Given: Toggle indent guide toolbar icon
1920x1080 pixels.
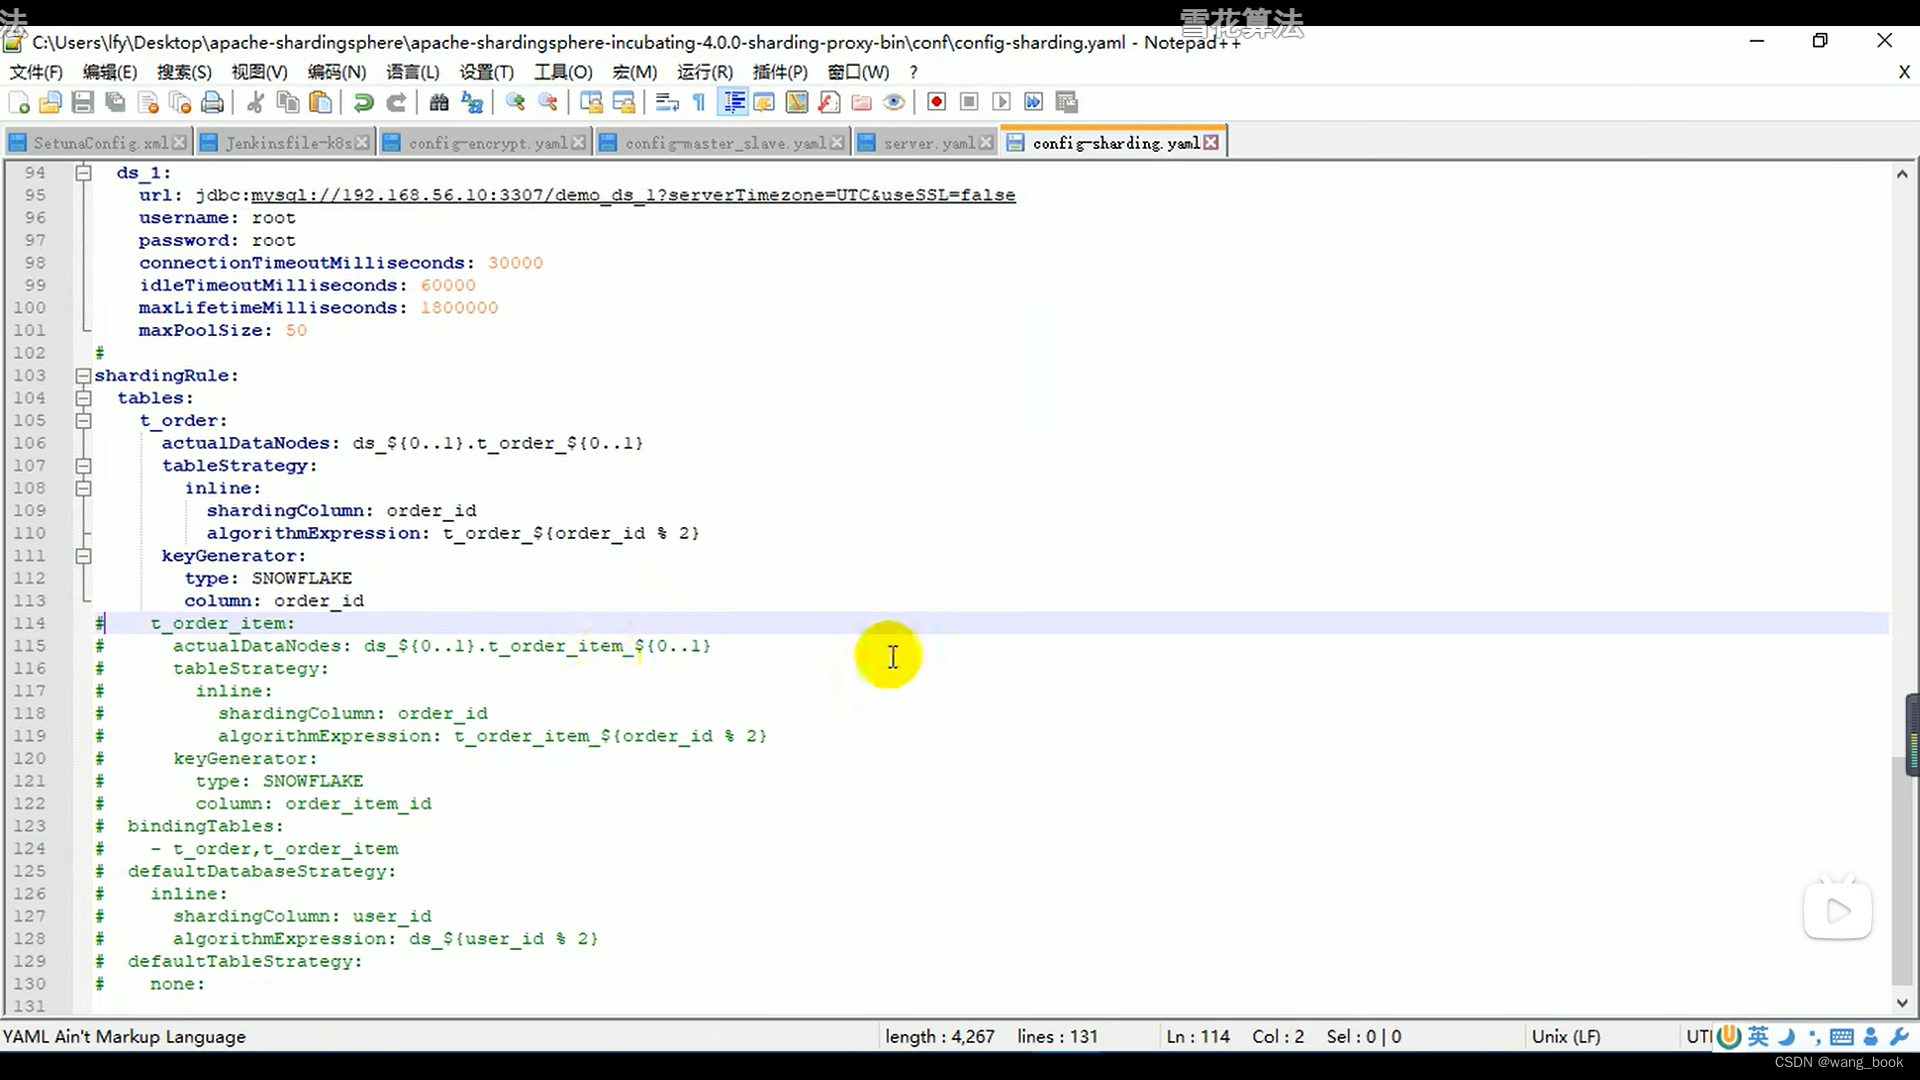Looking at the screenshot, I should [x=733, y=102].
